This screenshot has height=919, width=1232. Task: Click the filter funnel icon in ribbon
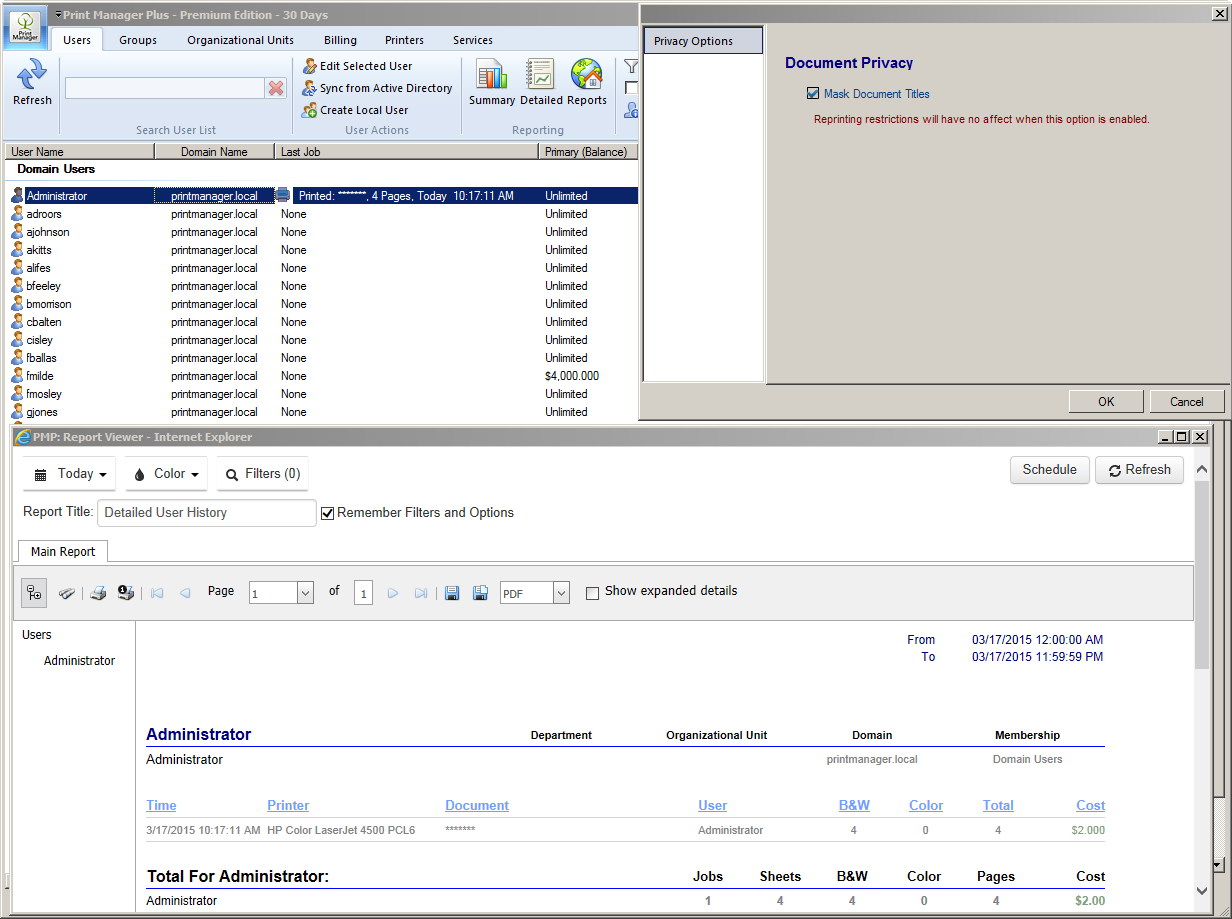point(631,67)
